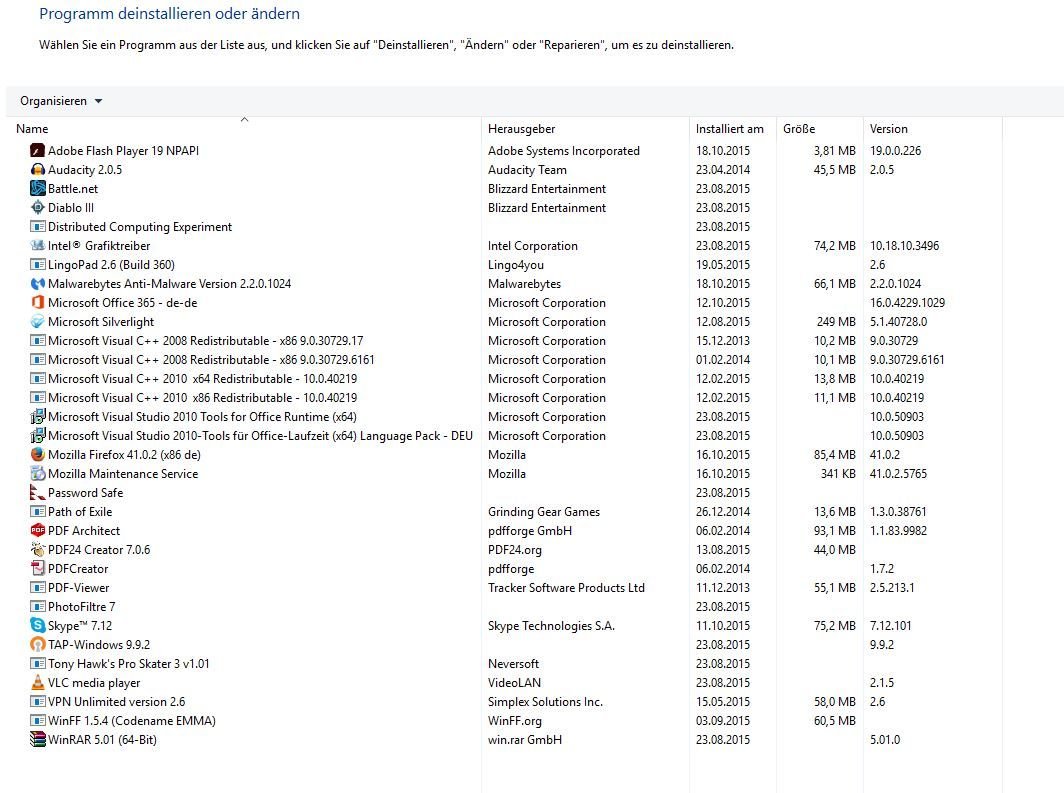Click the Microsoft Silverlight icon
Viewport: 1064px width, 793px height.
pos(38,322)
